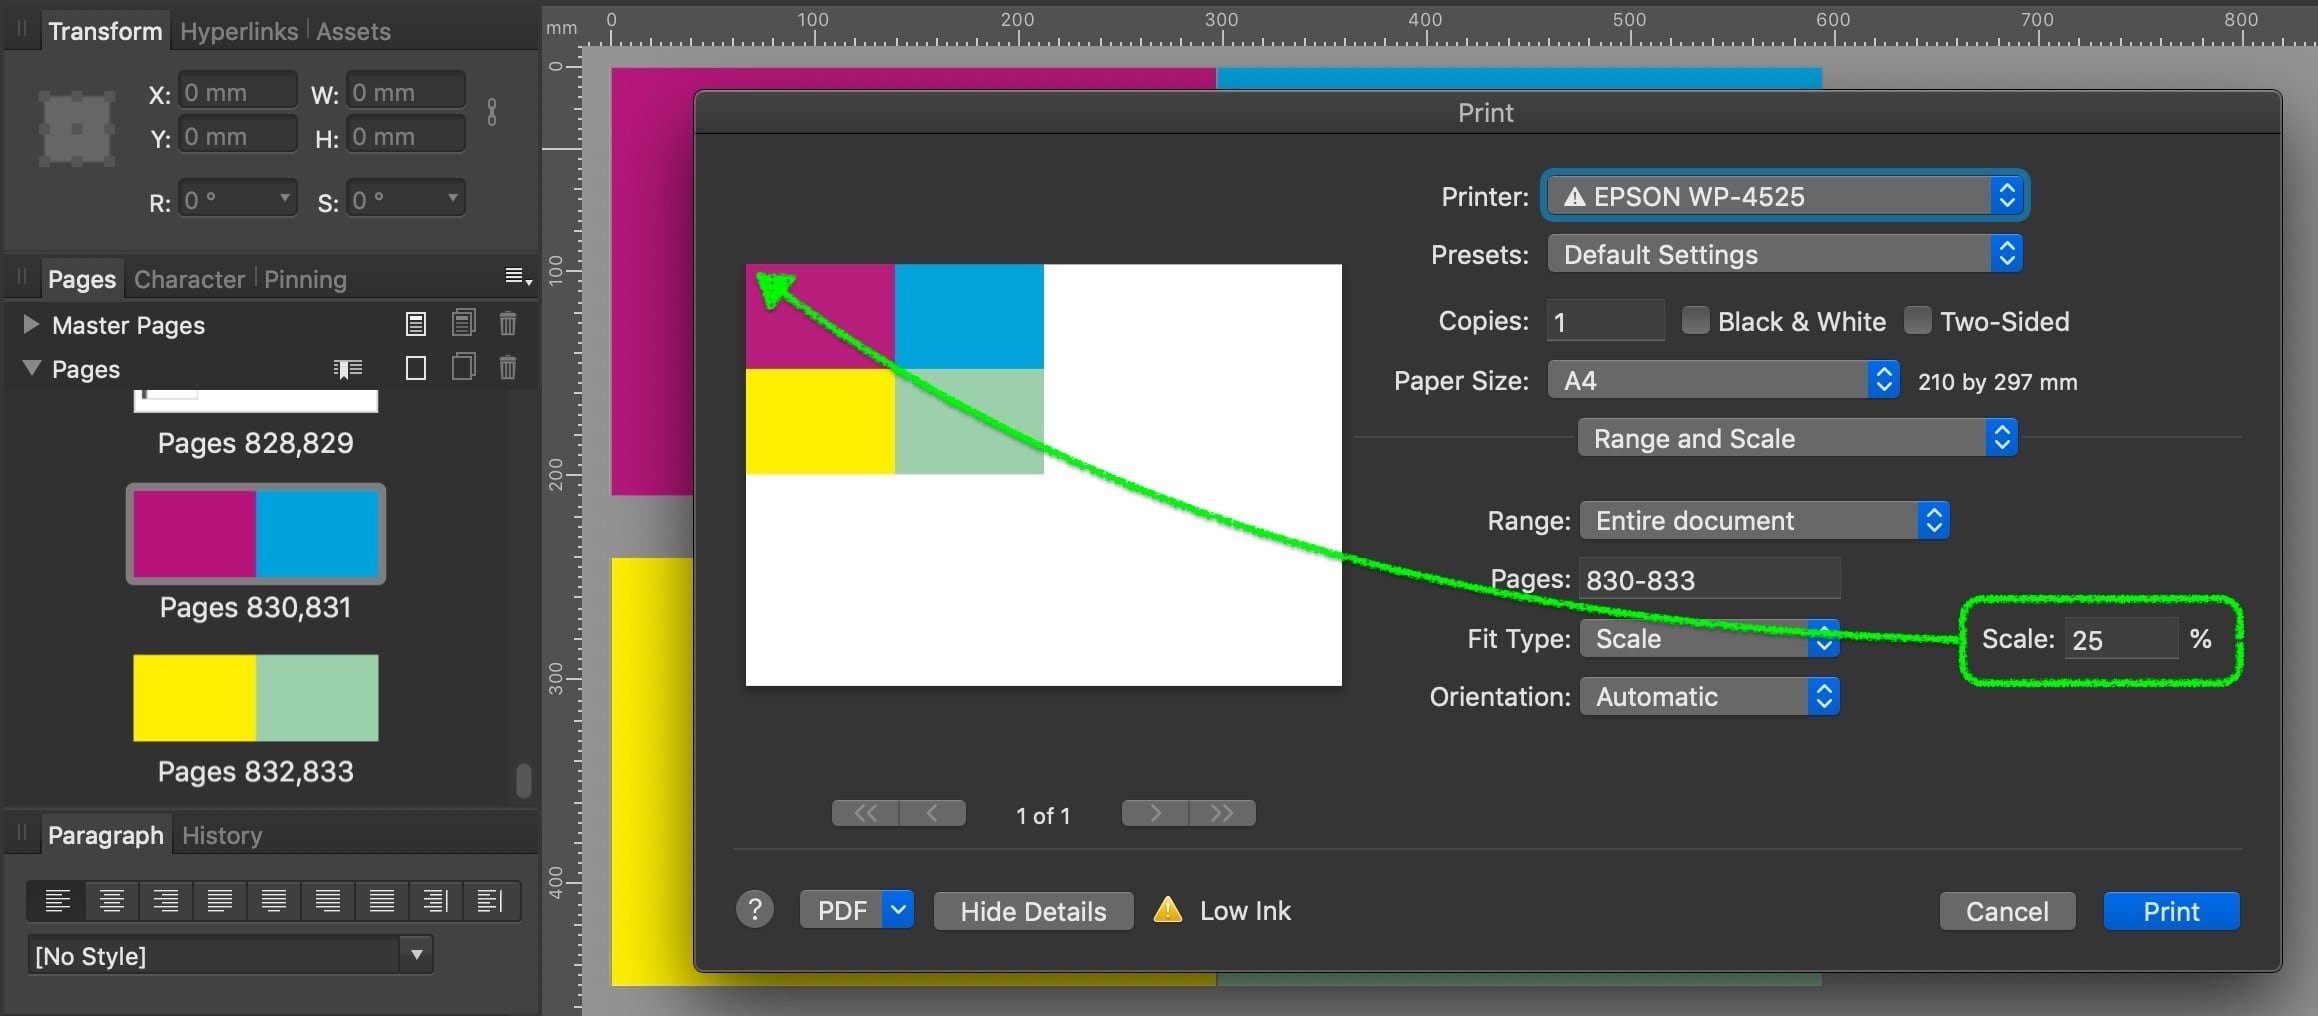
Task: Open the Presets Default Settings dropdown
Action: point(1785,254)
